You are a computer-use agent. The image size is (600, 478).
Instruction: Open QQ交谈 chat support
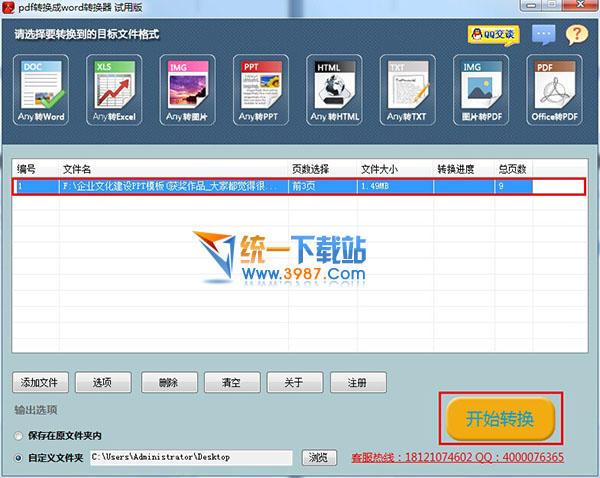point(492,35)
